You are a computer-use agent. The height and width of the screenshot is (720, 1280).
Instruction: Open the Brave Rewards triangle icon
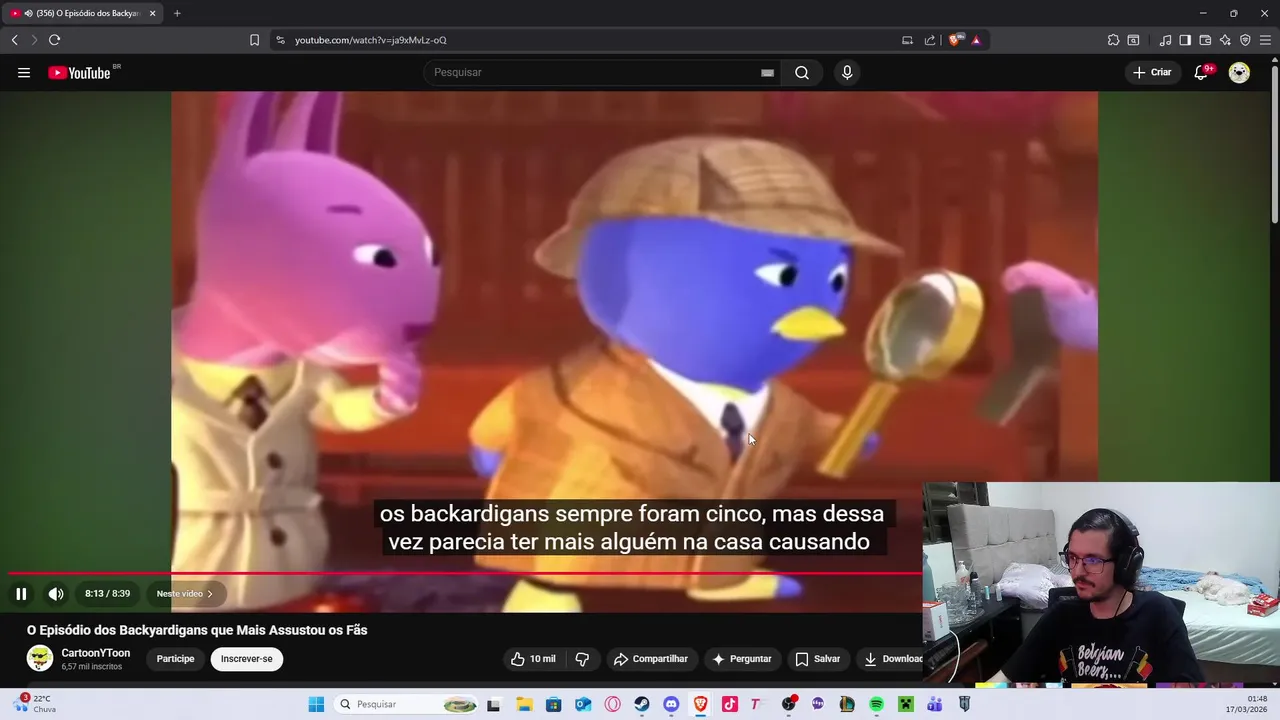976,40
